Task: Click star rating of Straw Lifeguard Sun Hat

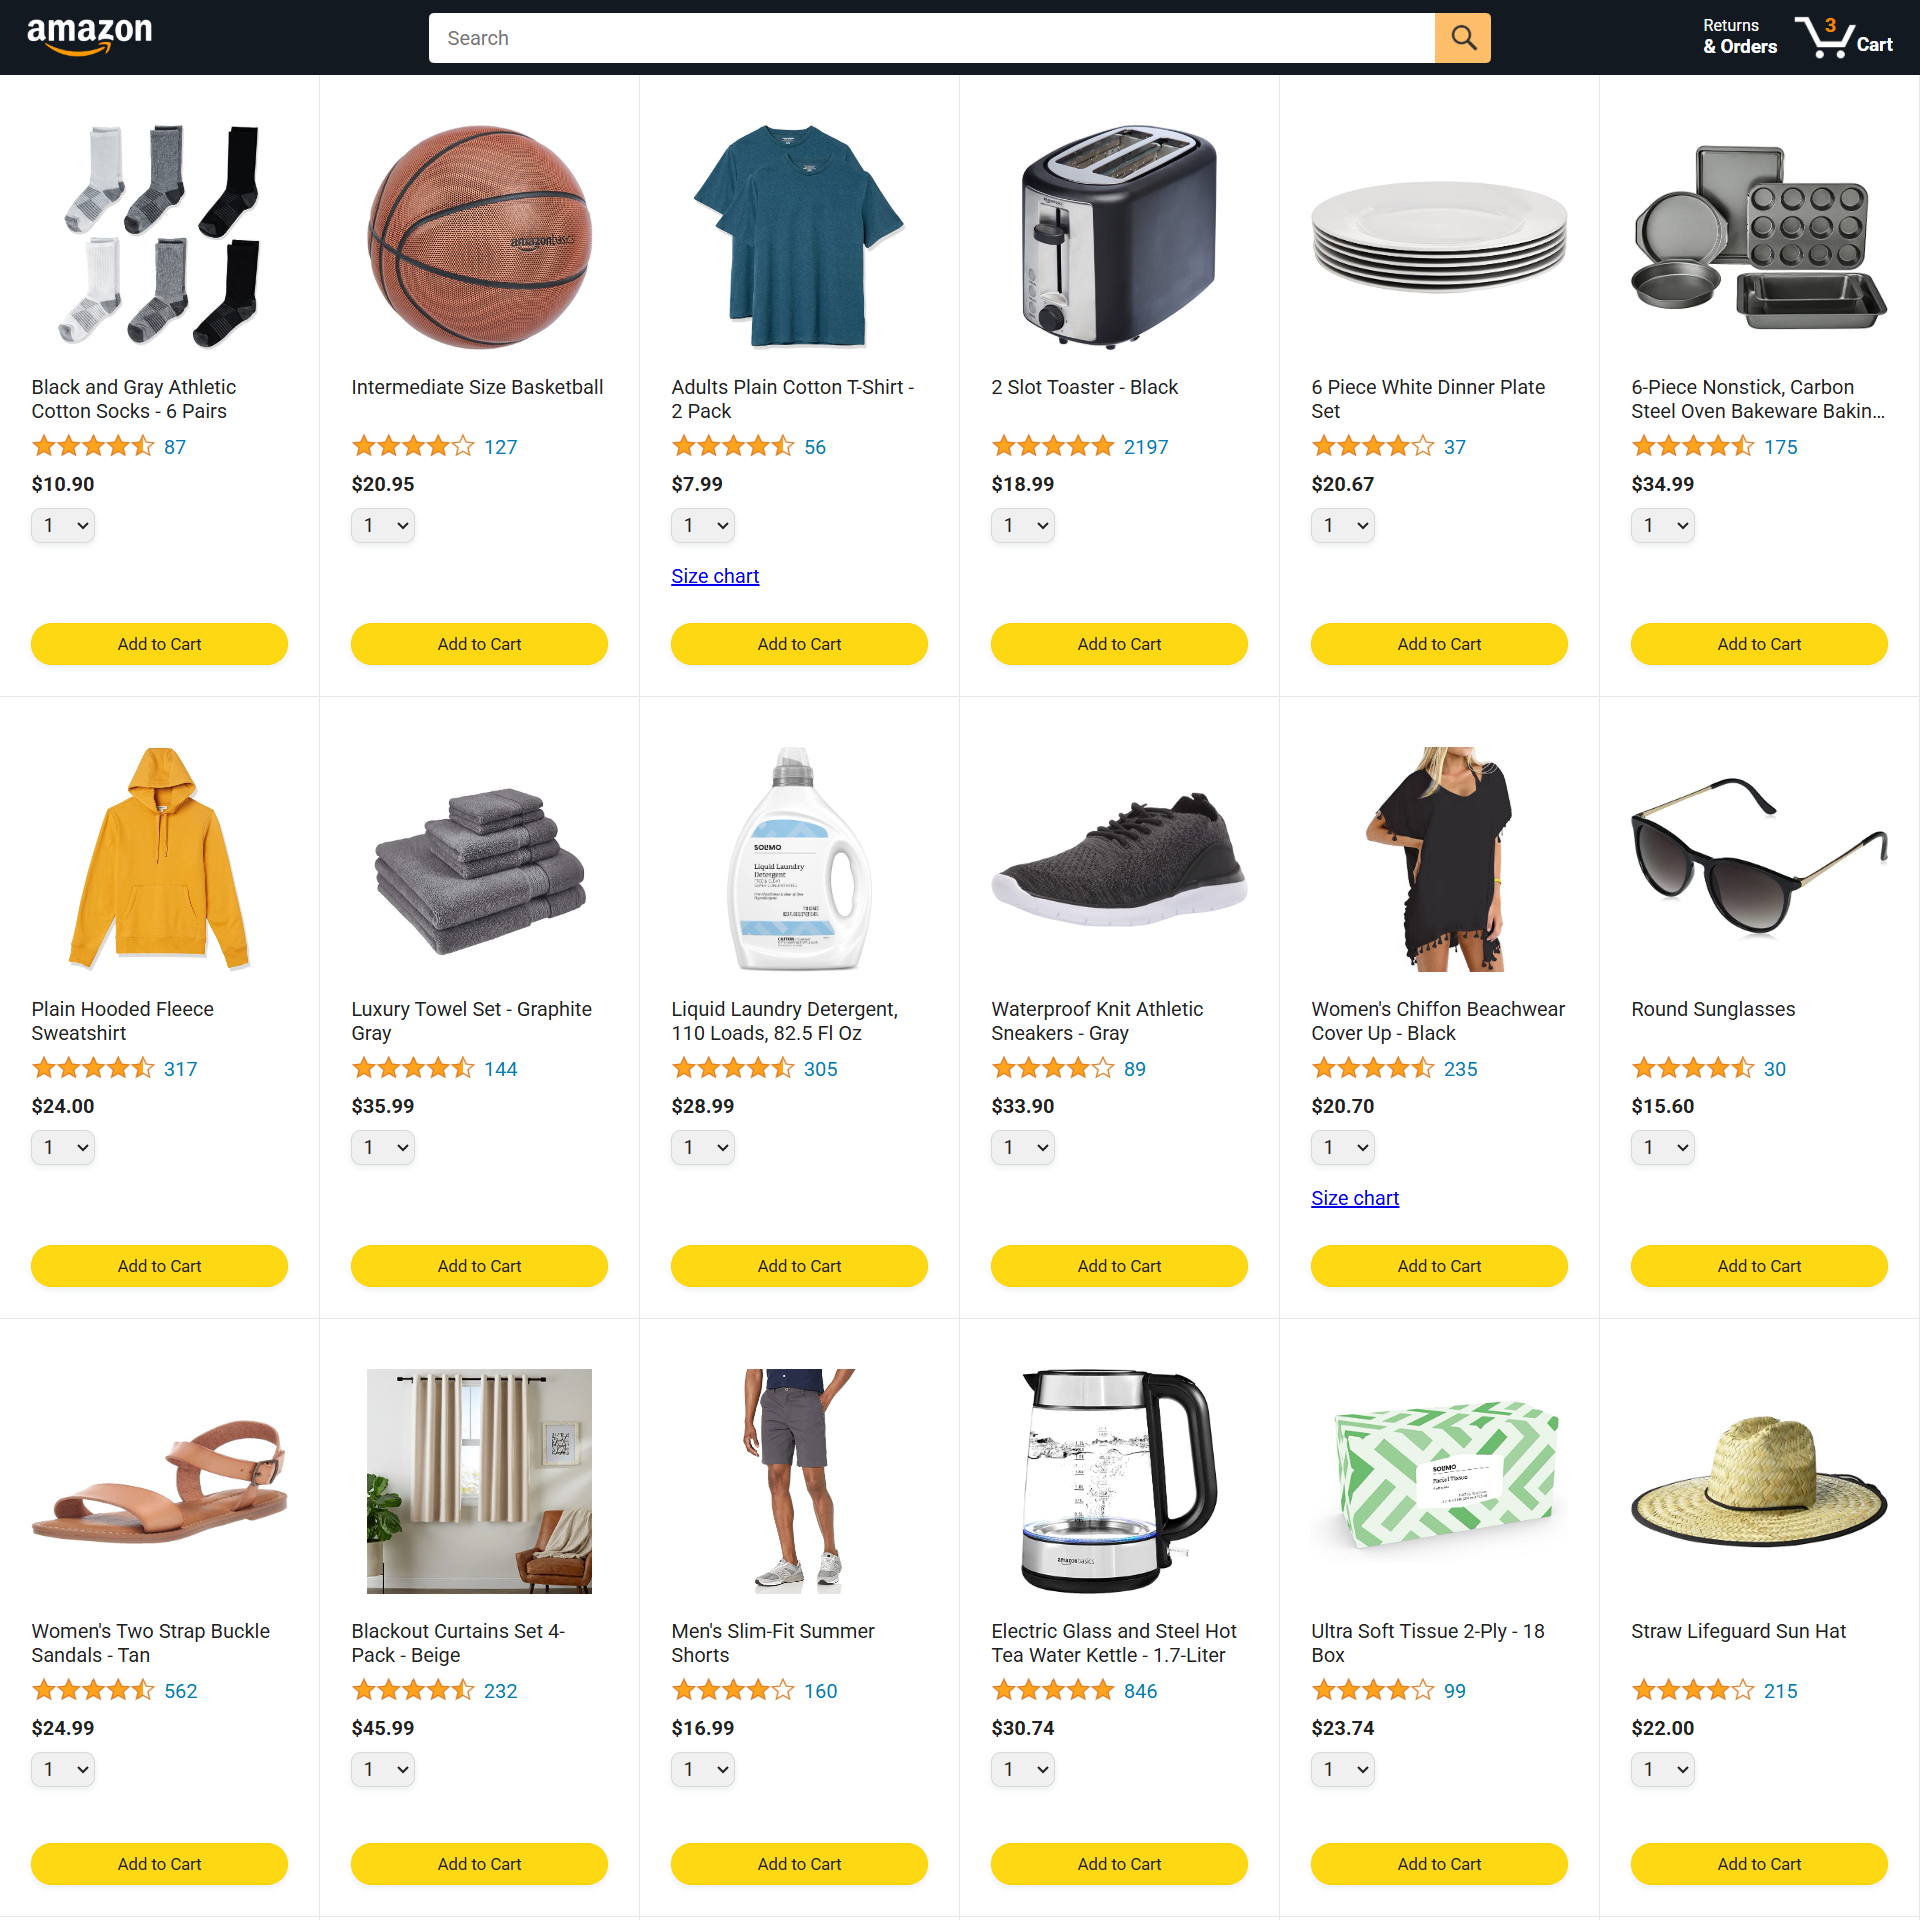Action: (x=1693, y=1691)
